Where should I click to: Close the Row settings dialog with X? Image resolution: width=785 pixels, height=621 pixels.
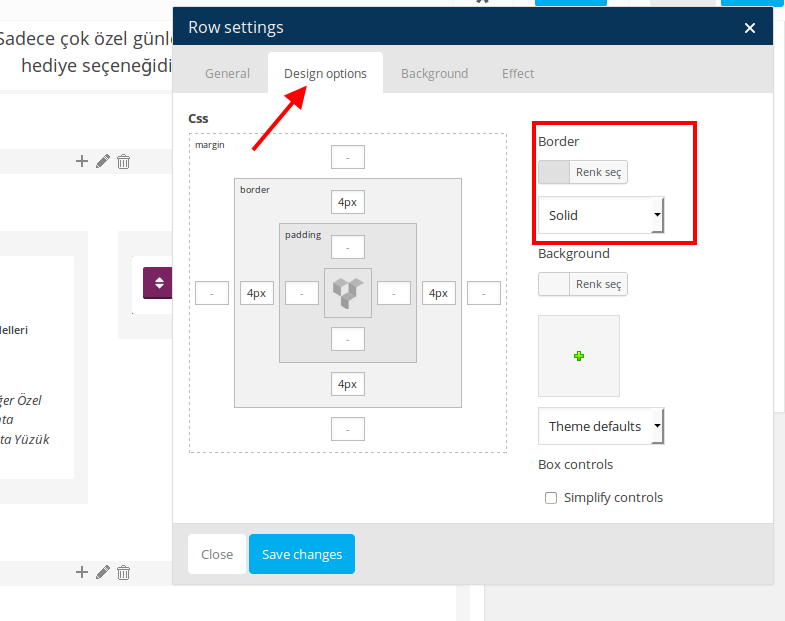point(749,28)
